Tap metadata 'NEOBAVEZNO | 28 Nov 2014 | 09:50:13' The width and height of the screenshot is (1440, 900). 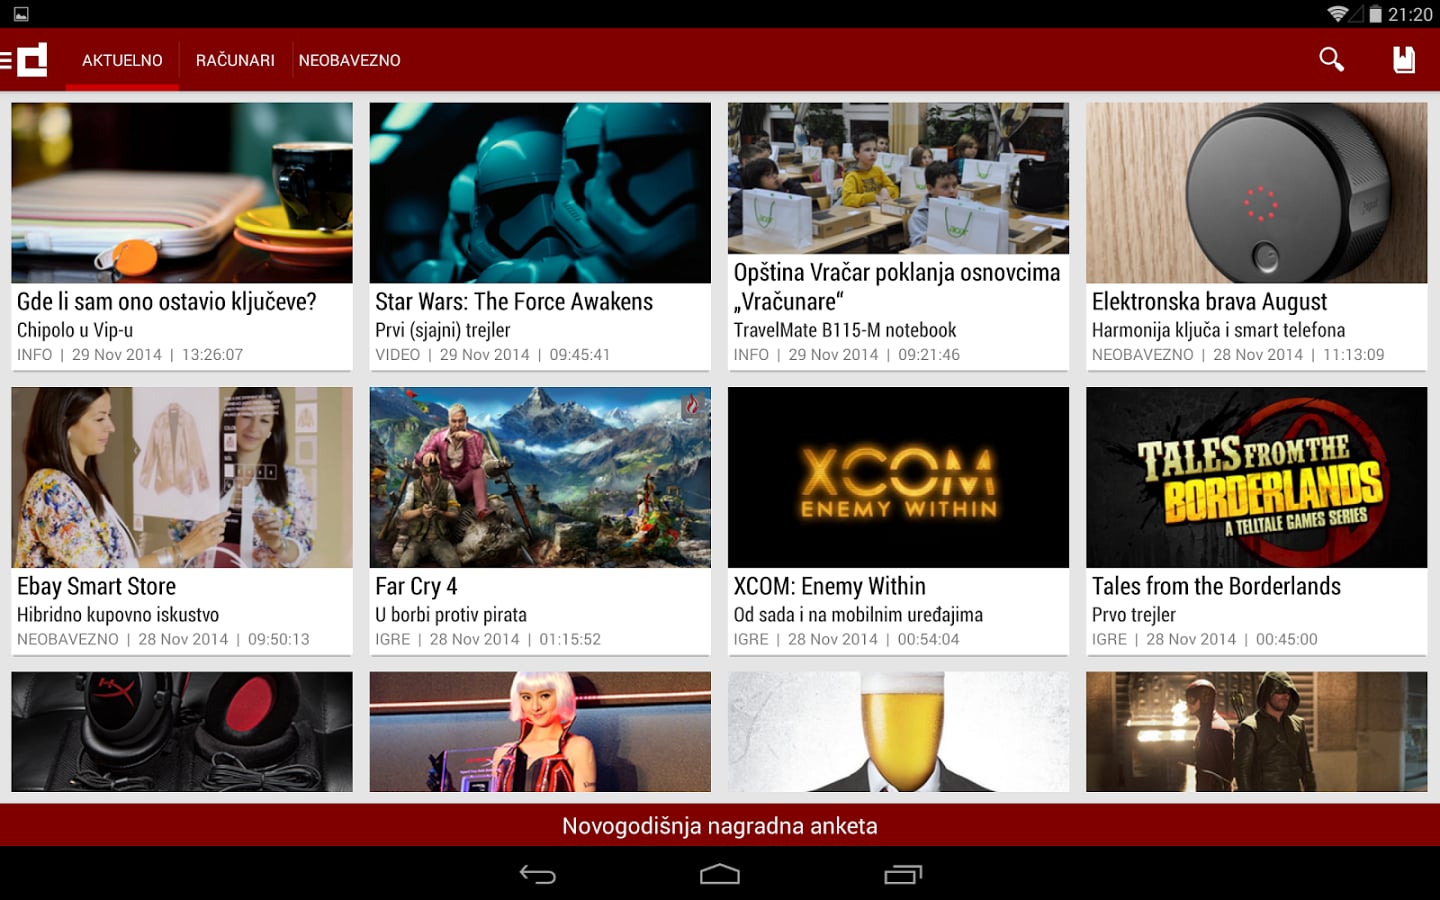point(163,640)
